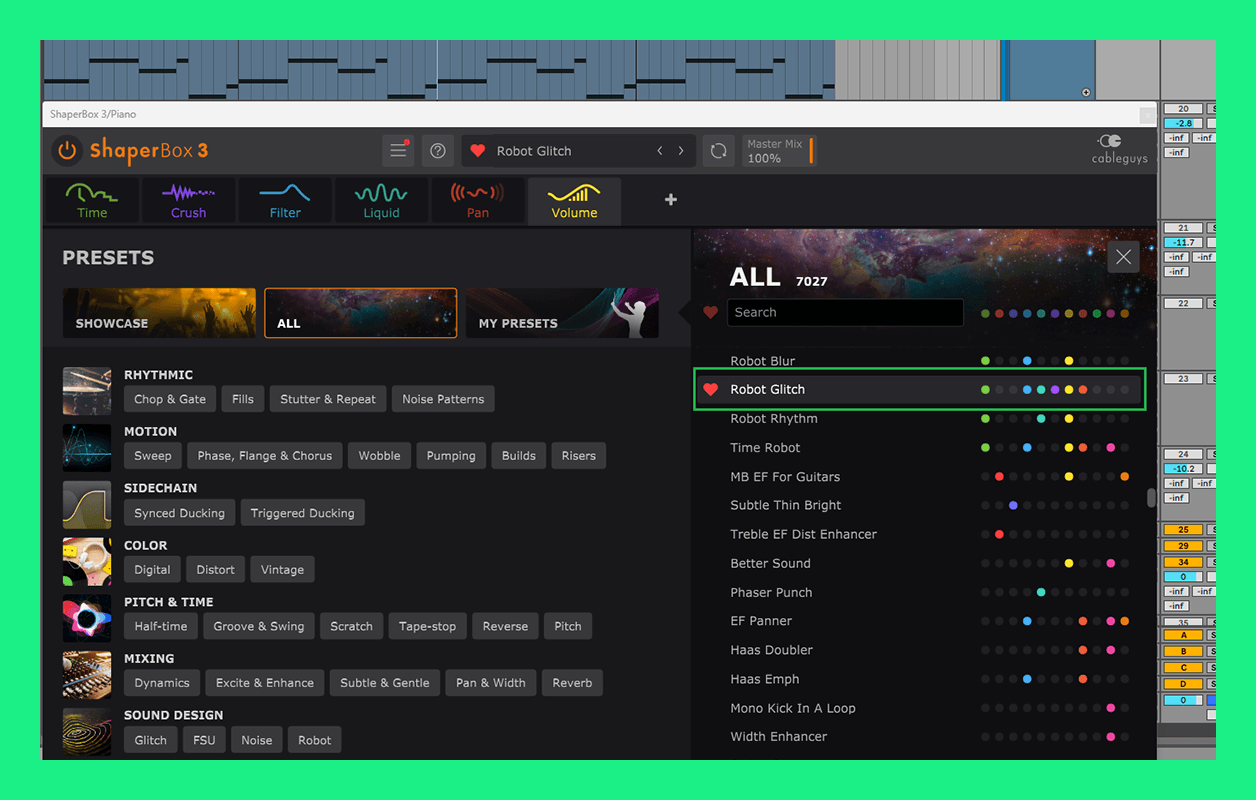Open the hamburger menu icon
This screenshot has width=1256, height=800.
[x=398, y=151]
